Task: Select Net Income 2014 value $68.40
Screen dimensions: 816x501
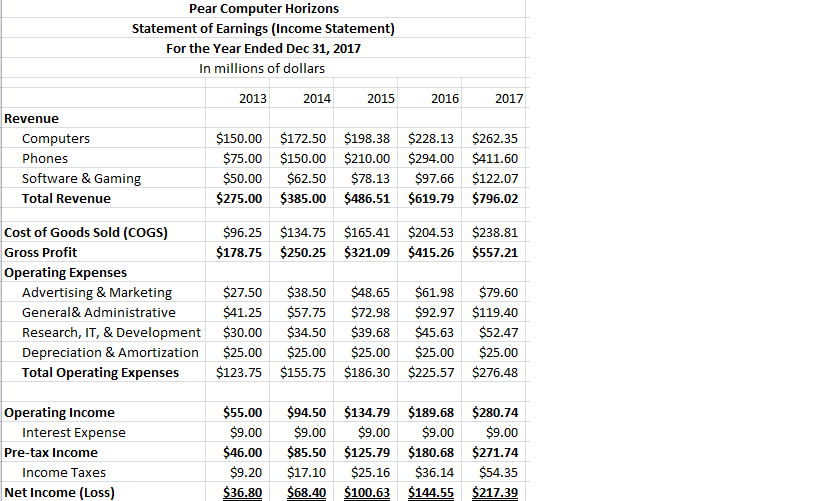Action: 307,493
